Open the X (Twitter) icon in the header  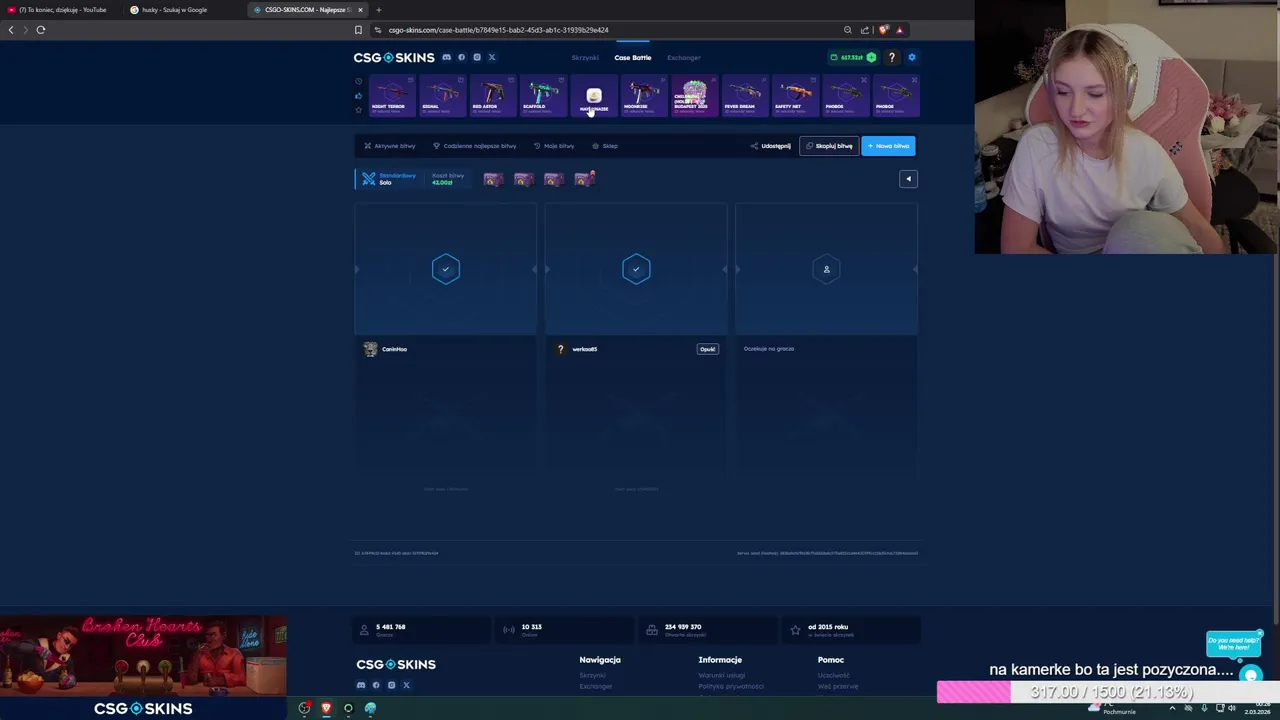(x=492, y=57)
